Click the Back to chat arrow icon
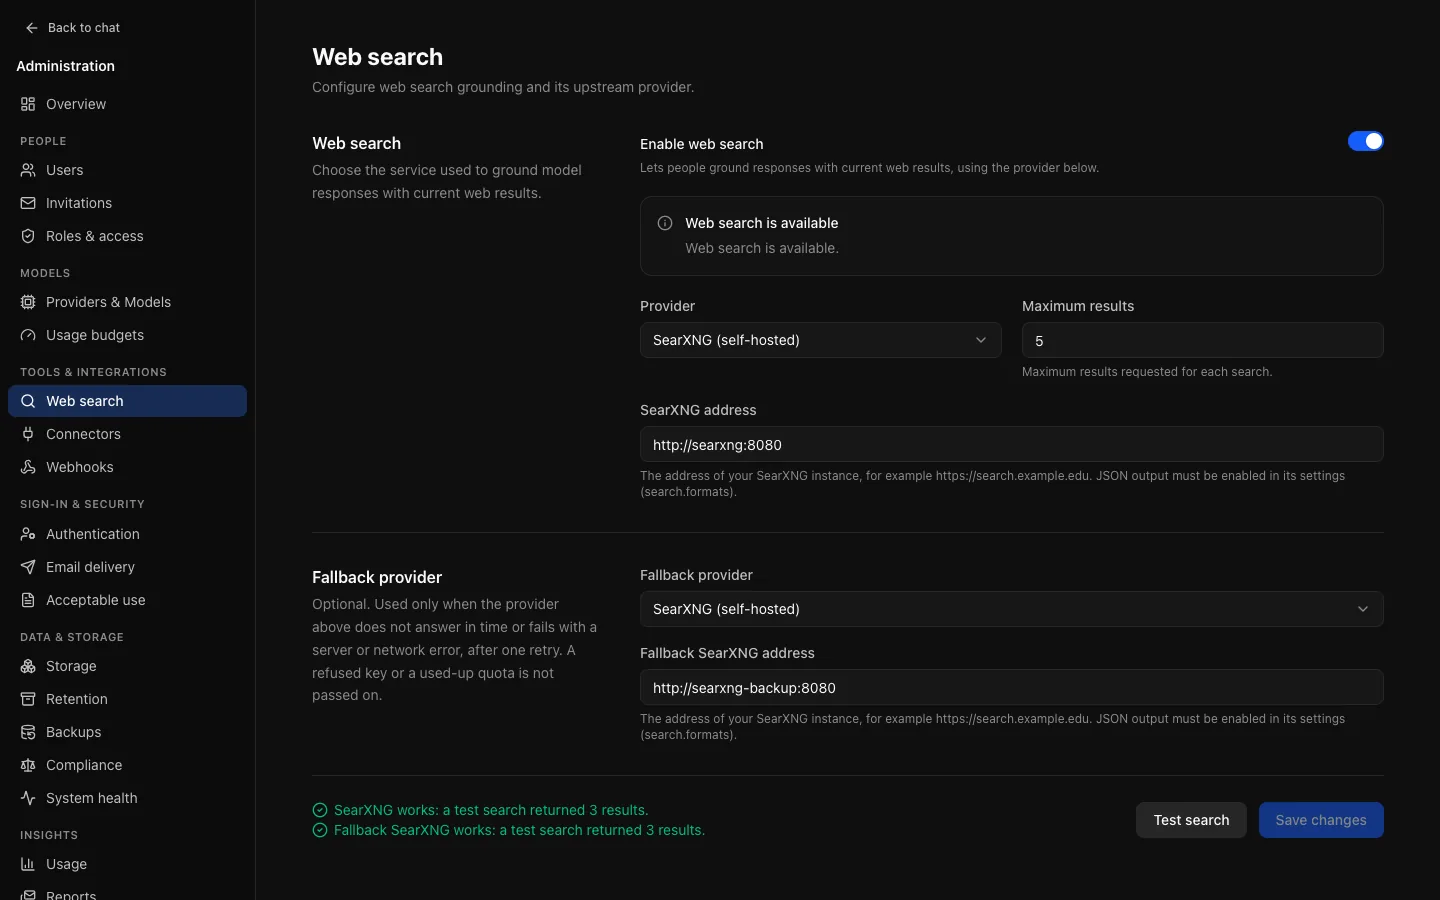This screenshot has height=900, width=1440. pos(32,28)
